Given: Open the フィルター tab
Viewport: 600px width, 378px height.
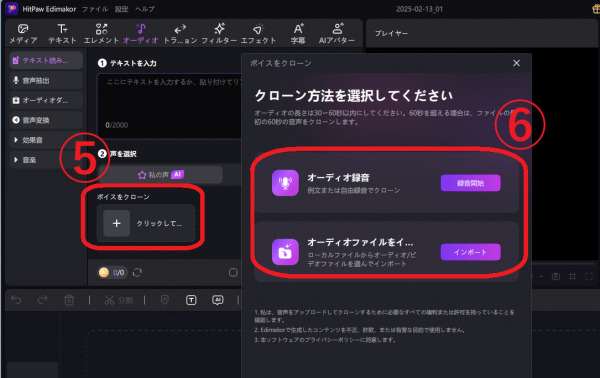Looking at the screenshot, I should pyautogui.click(x=219, y=34).
